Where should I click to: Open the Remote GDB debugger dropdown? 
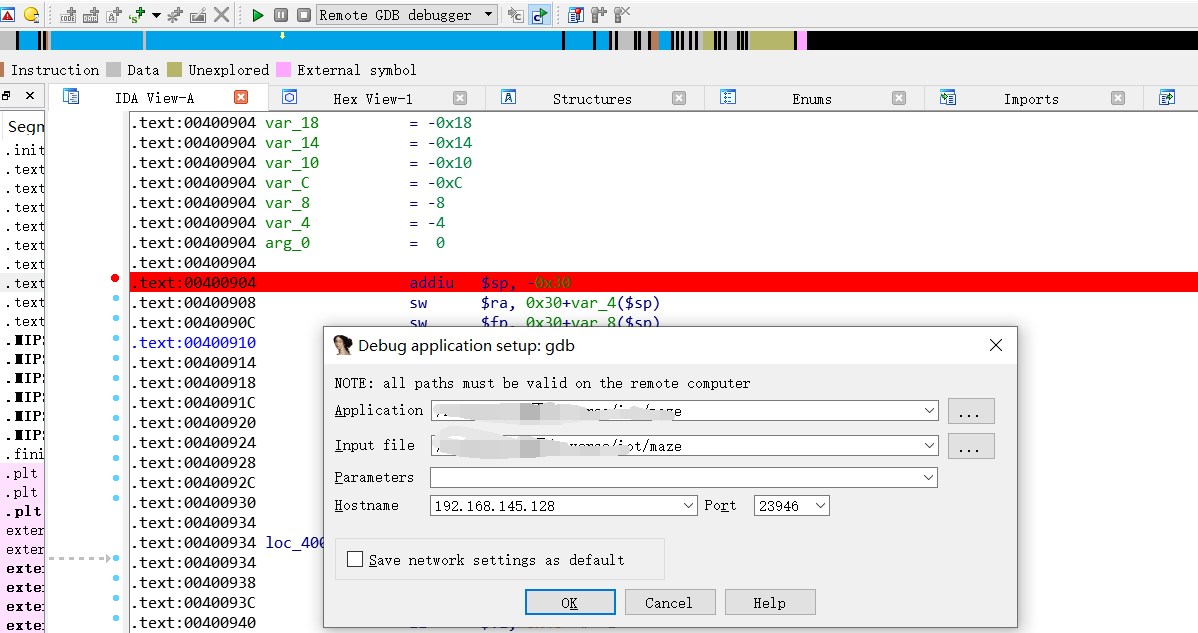[x=488, y=15]
